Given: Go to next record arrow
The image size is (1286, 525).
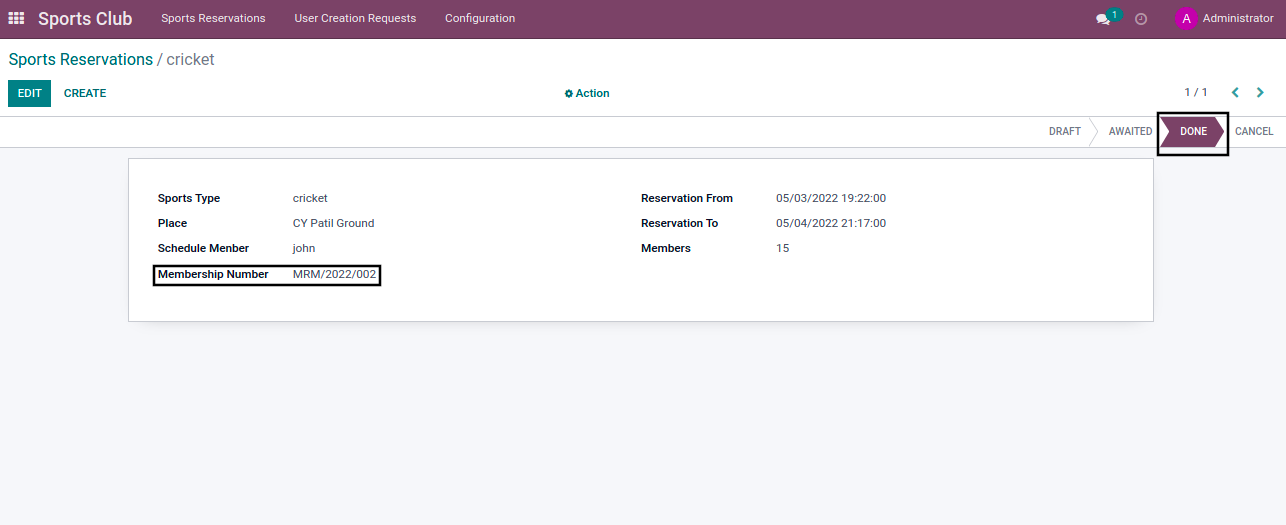Looking at the screenshot, I should click(1260, 93).
